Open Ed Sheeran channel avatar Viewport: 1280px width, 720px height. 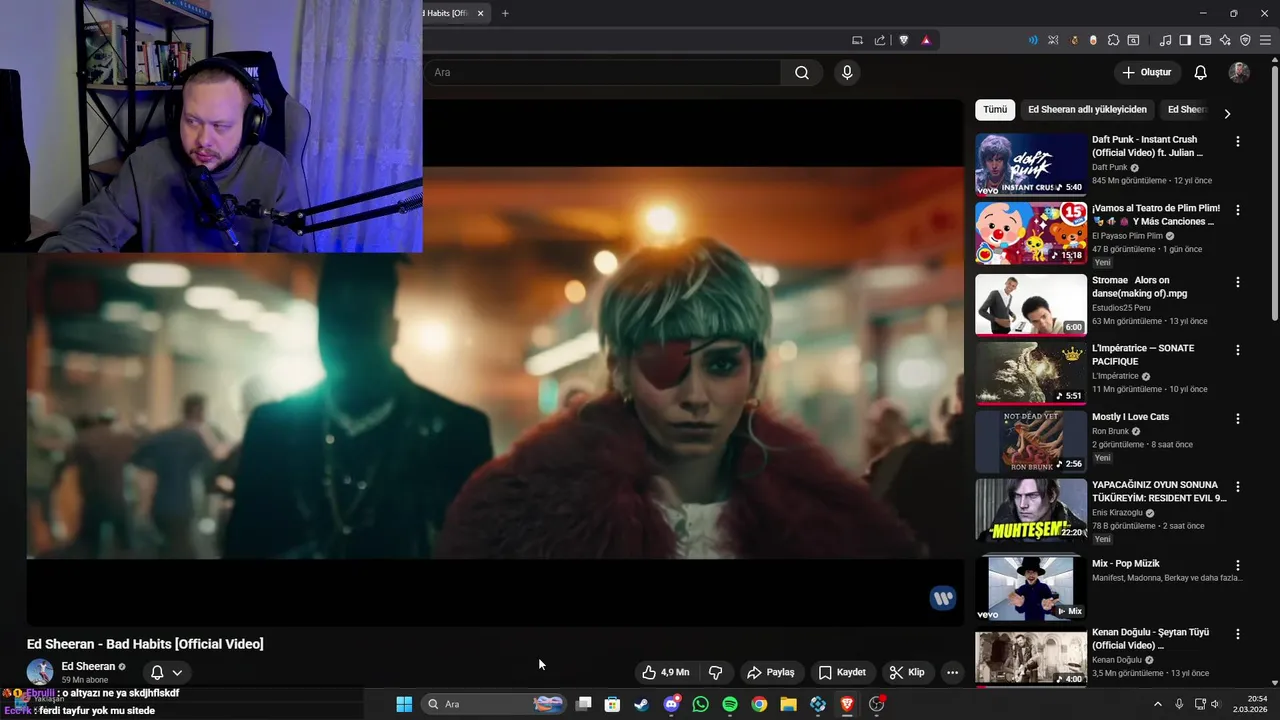[40, 672]
